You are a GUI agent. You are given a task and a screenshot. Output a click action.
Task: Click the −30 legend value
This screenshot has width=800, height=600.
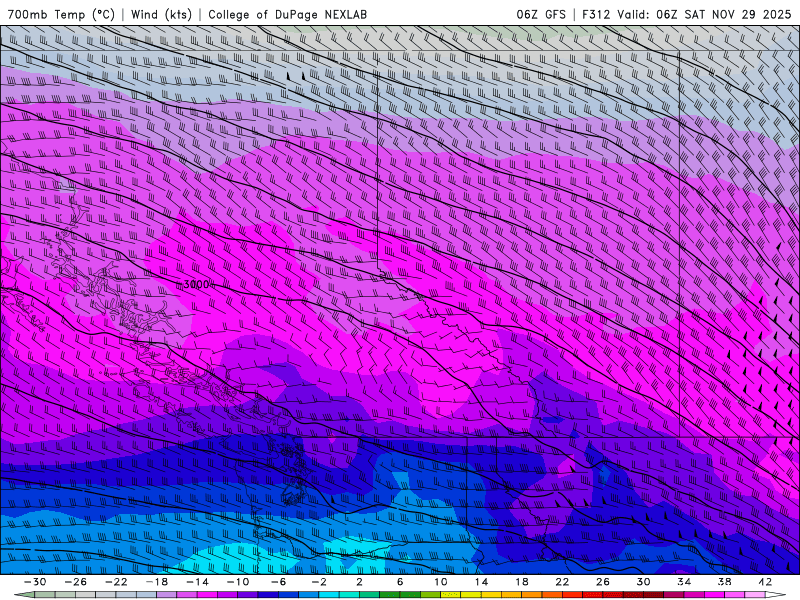pyautogui.click(x=35, y=582)
